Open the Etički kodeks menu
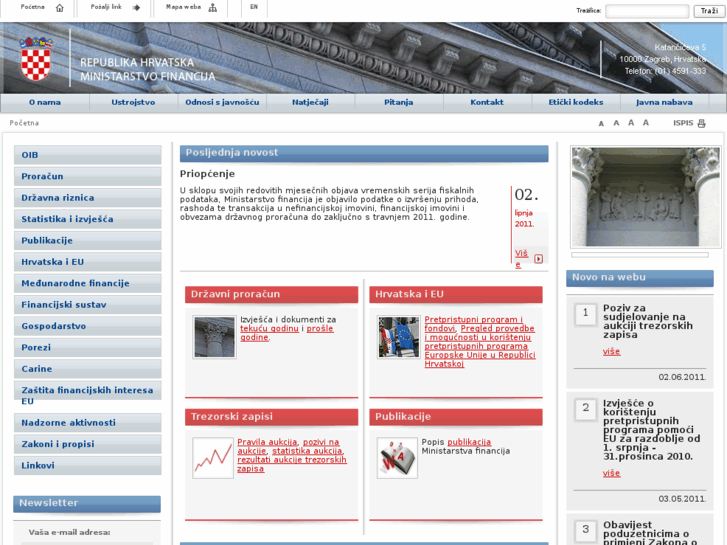 (576, 103)
